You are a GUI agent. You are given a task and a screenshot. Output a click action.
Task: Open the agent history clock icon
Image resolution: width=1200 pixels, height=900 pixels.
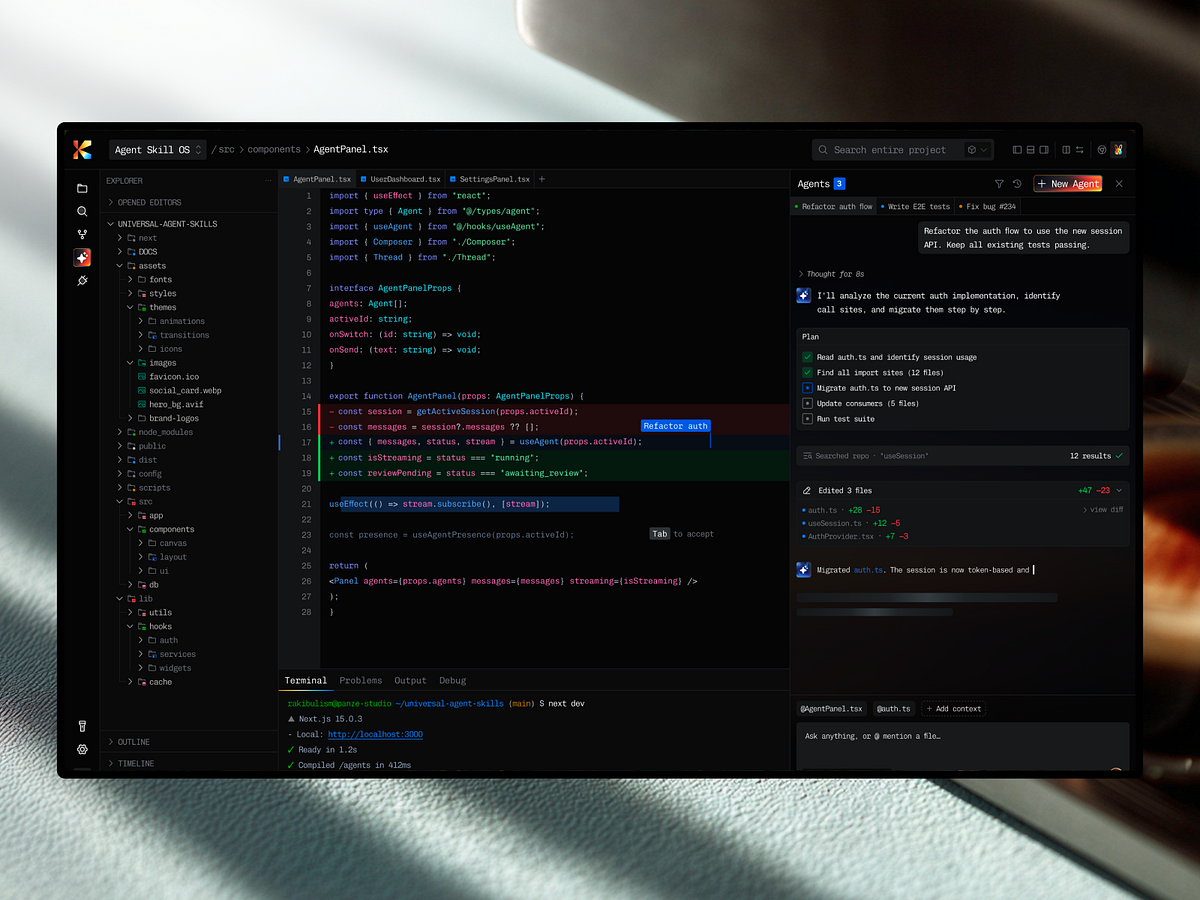1017,184
